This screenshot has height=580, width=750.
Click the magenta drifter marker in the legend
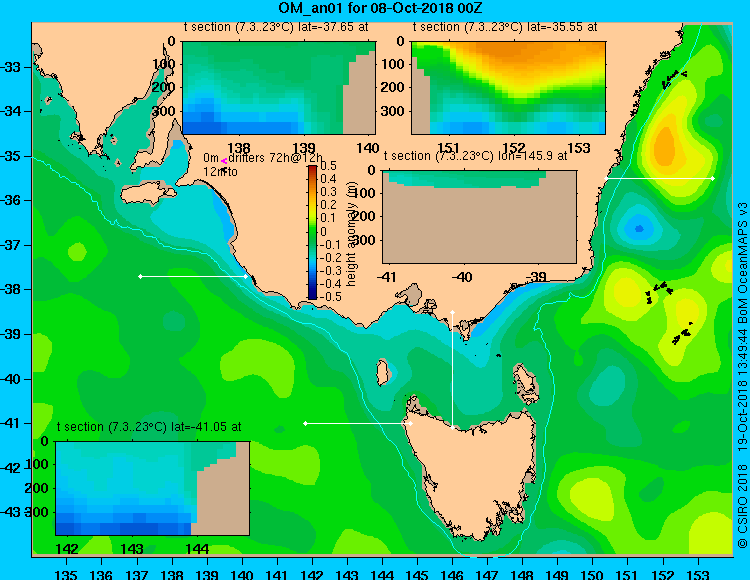click(x=223, y=162)
